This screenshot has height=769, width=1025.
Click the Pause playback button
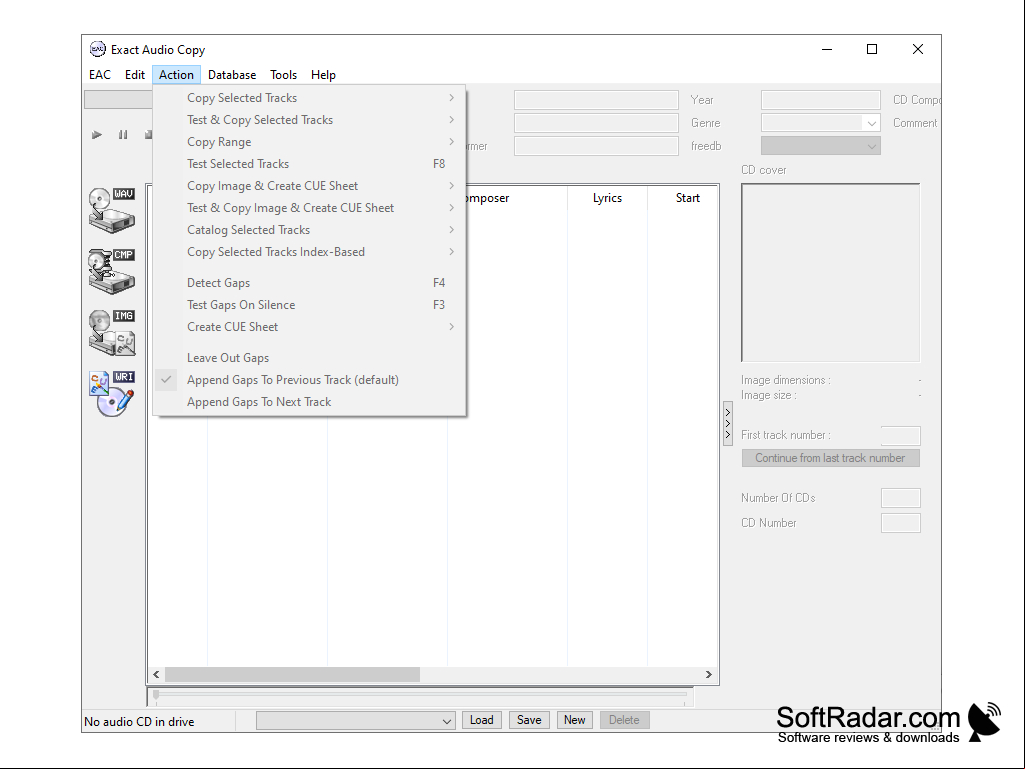point(123,135)
